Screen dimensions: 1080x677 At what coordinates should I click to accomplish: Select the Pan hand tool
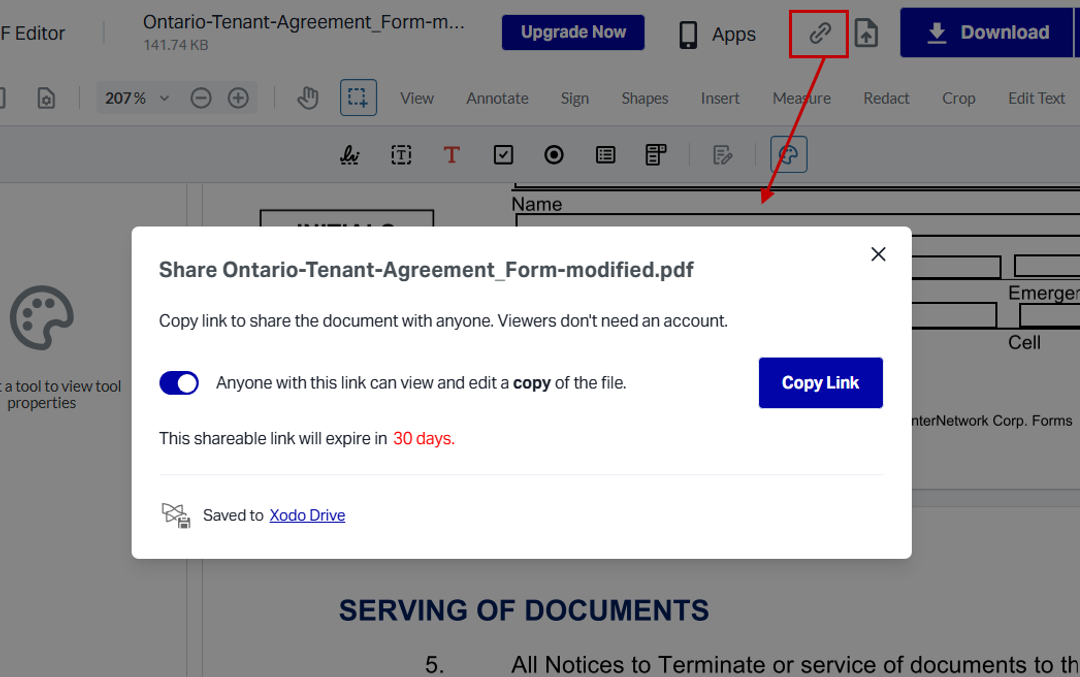coord(307,98)
